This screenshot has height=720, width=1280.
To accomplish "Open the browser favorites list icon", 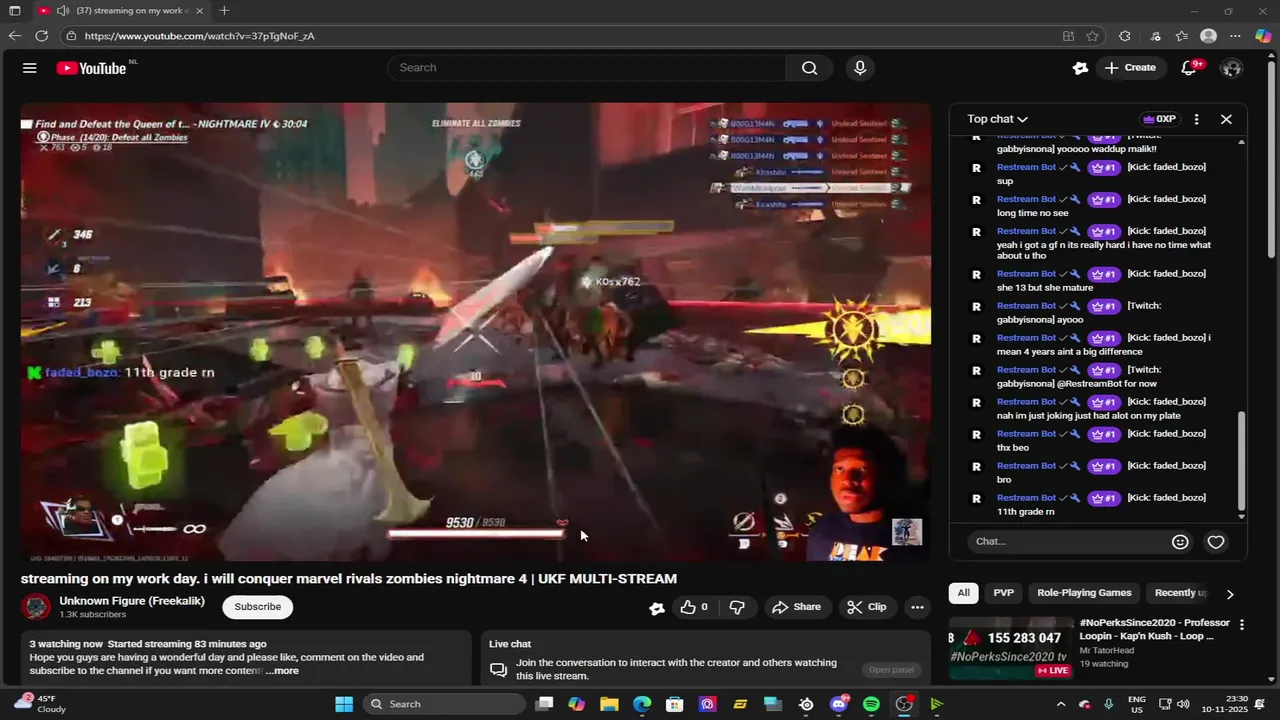I will (x=1182, y=36).
